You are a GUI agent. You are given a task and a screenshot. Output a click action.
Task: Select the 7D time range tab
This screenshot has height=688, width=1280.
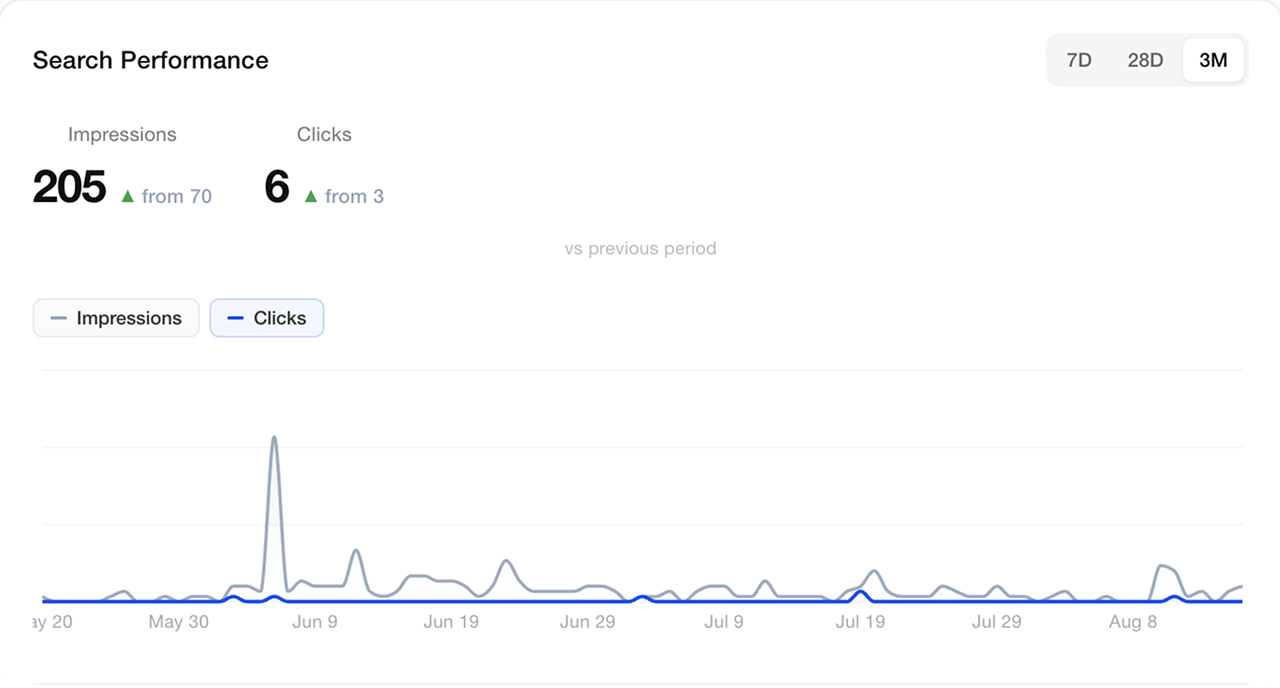tap(1079, 60)
